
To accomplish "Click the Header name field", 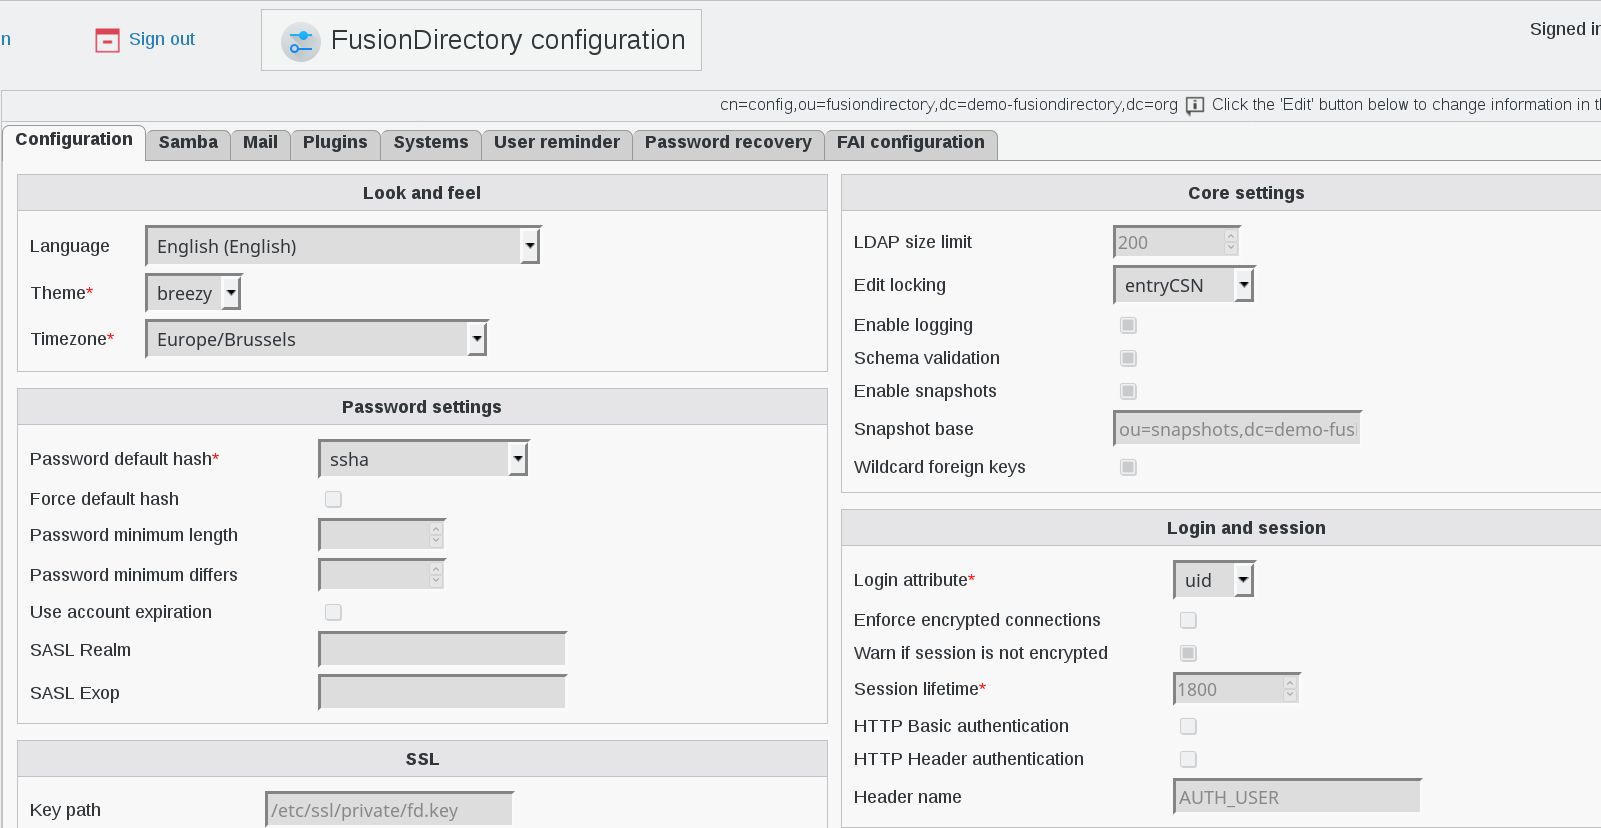I will click(x=1298, y=797).
